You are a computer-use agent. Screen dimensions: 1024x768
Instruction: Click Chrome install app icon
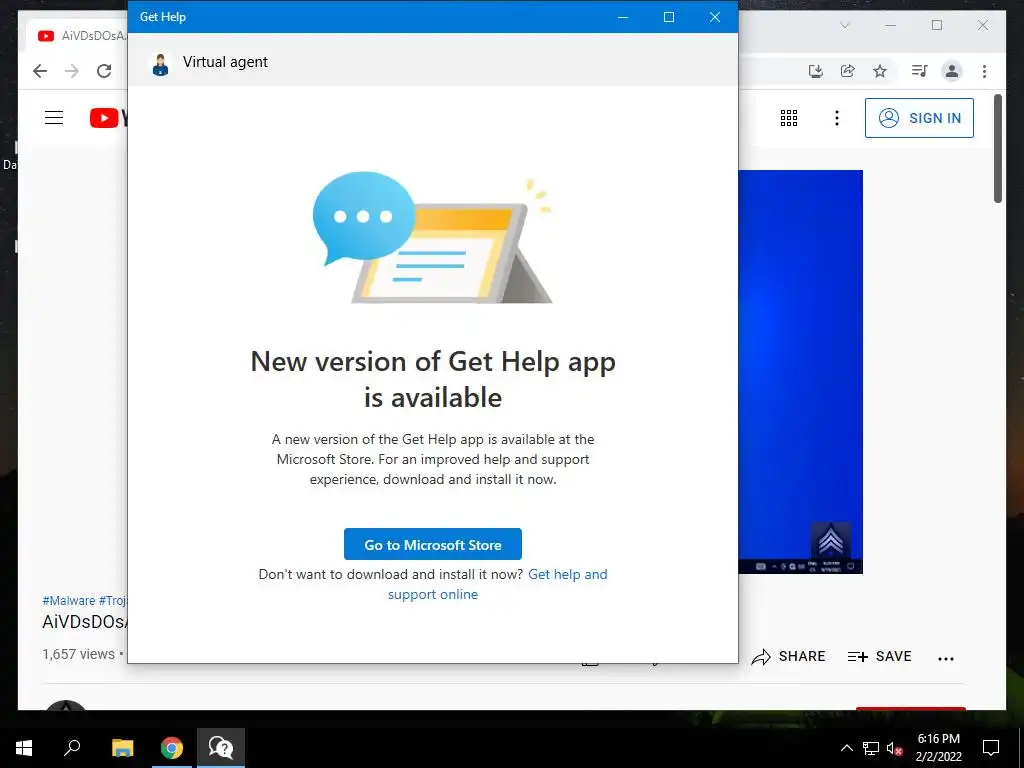tap(815, 71)
